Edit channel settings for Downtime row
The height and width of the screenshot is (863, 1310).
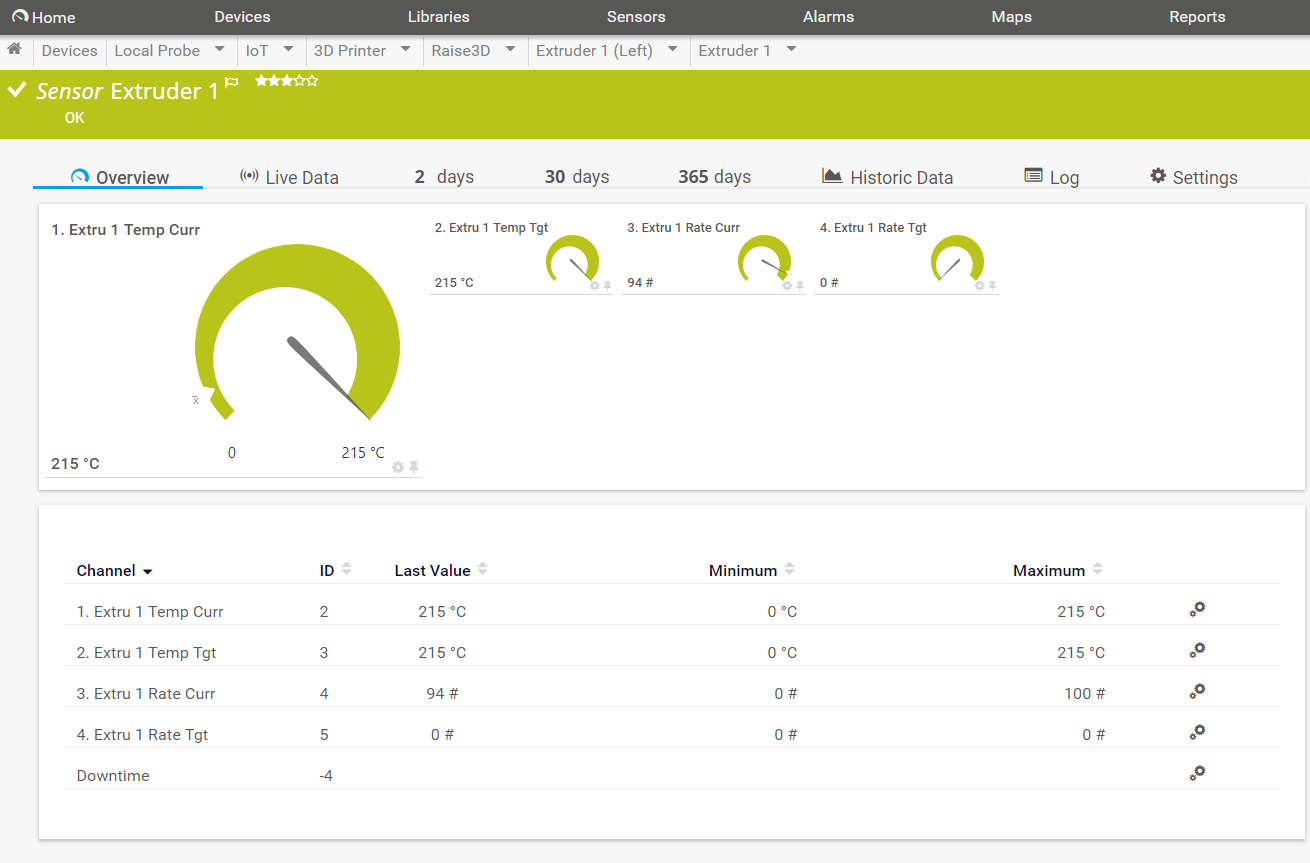coord(1197,773)
